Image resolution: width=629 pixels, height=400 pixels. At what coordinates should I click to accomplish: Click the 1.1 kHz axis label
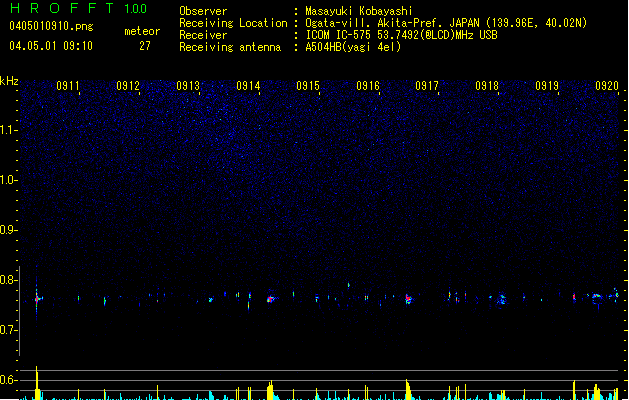[8, 130]
